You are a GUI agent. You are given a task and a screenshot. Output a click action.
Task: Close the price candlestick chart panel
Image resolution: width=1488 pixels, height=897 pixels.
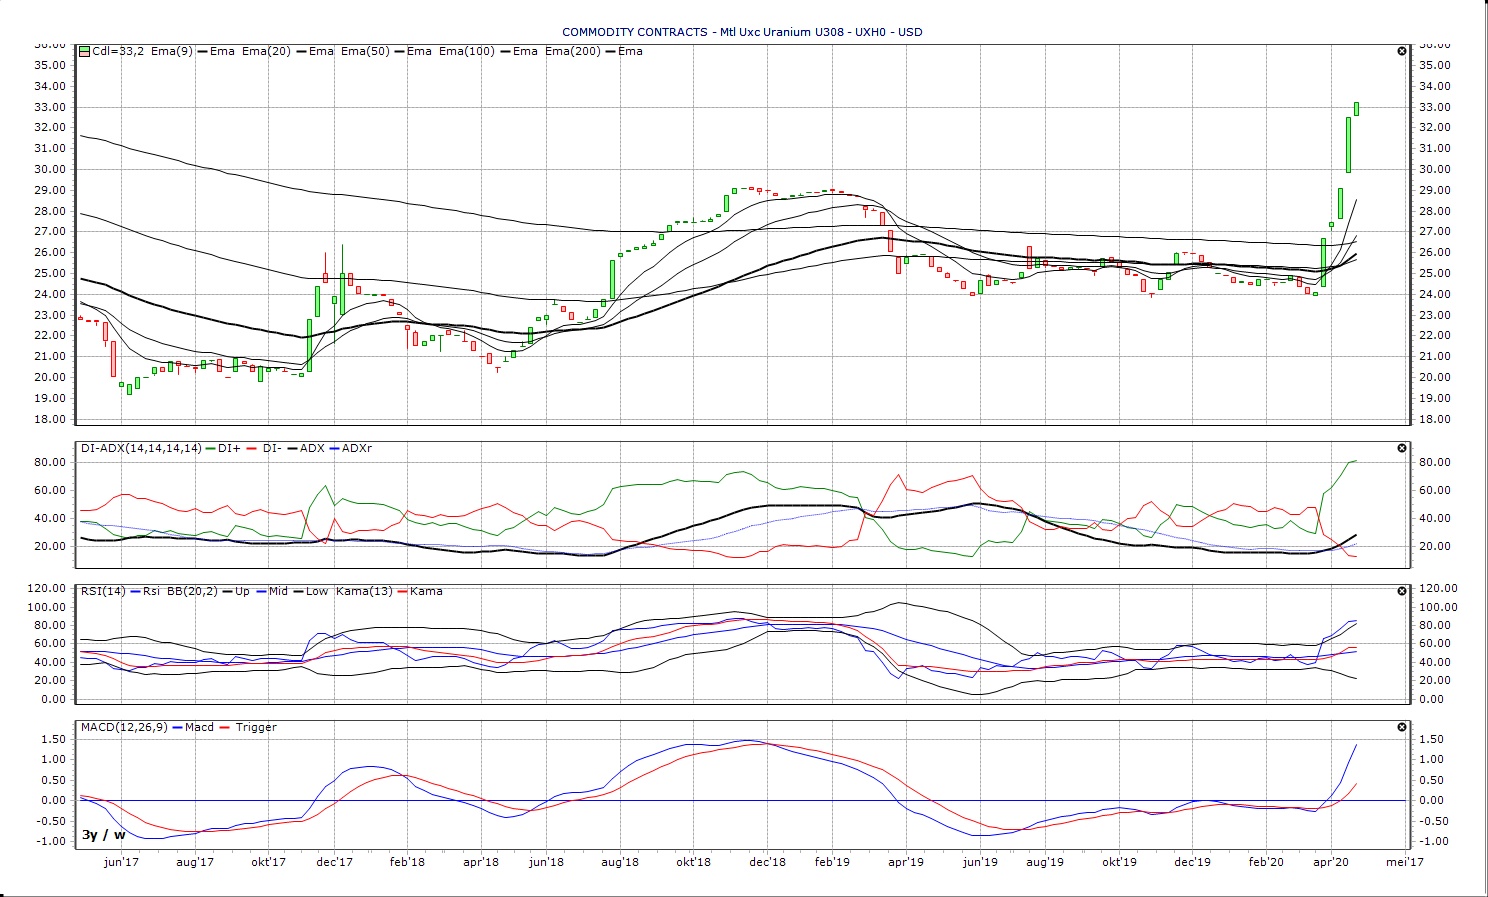coord(1401,51)
